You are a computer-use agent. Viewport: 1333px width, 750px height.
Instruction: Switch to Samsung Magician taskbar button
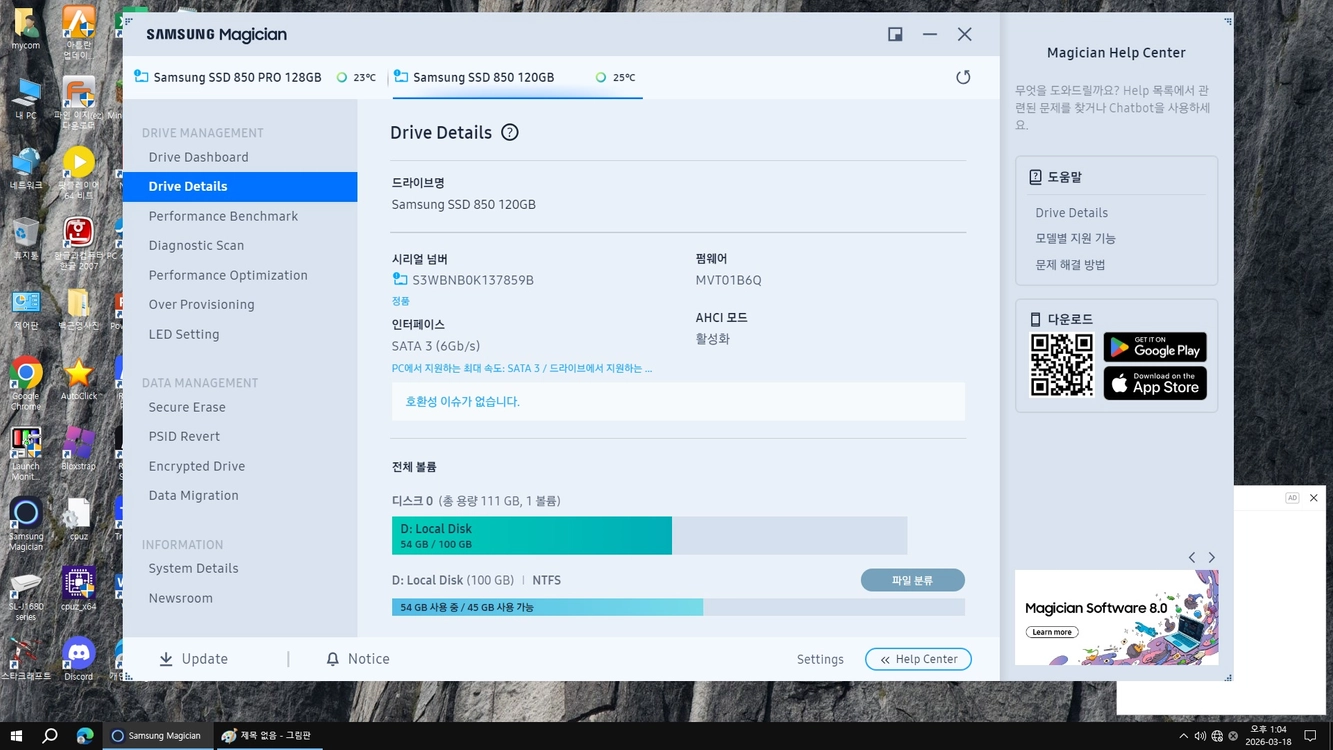click(x=156, y=736)
